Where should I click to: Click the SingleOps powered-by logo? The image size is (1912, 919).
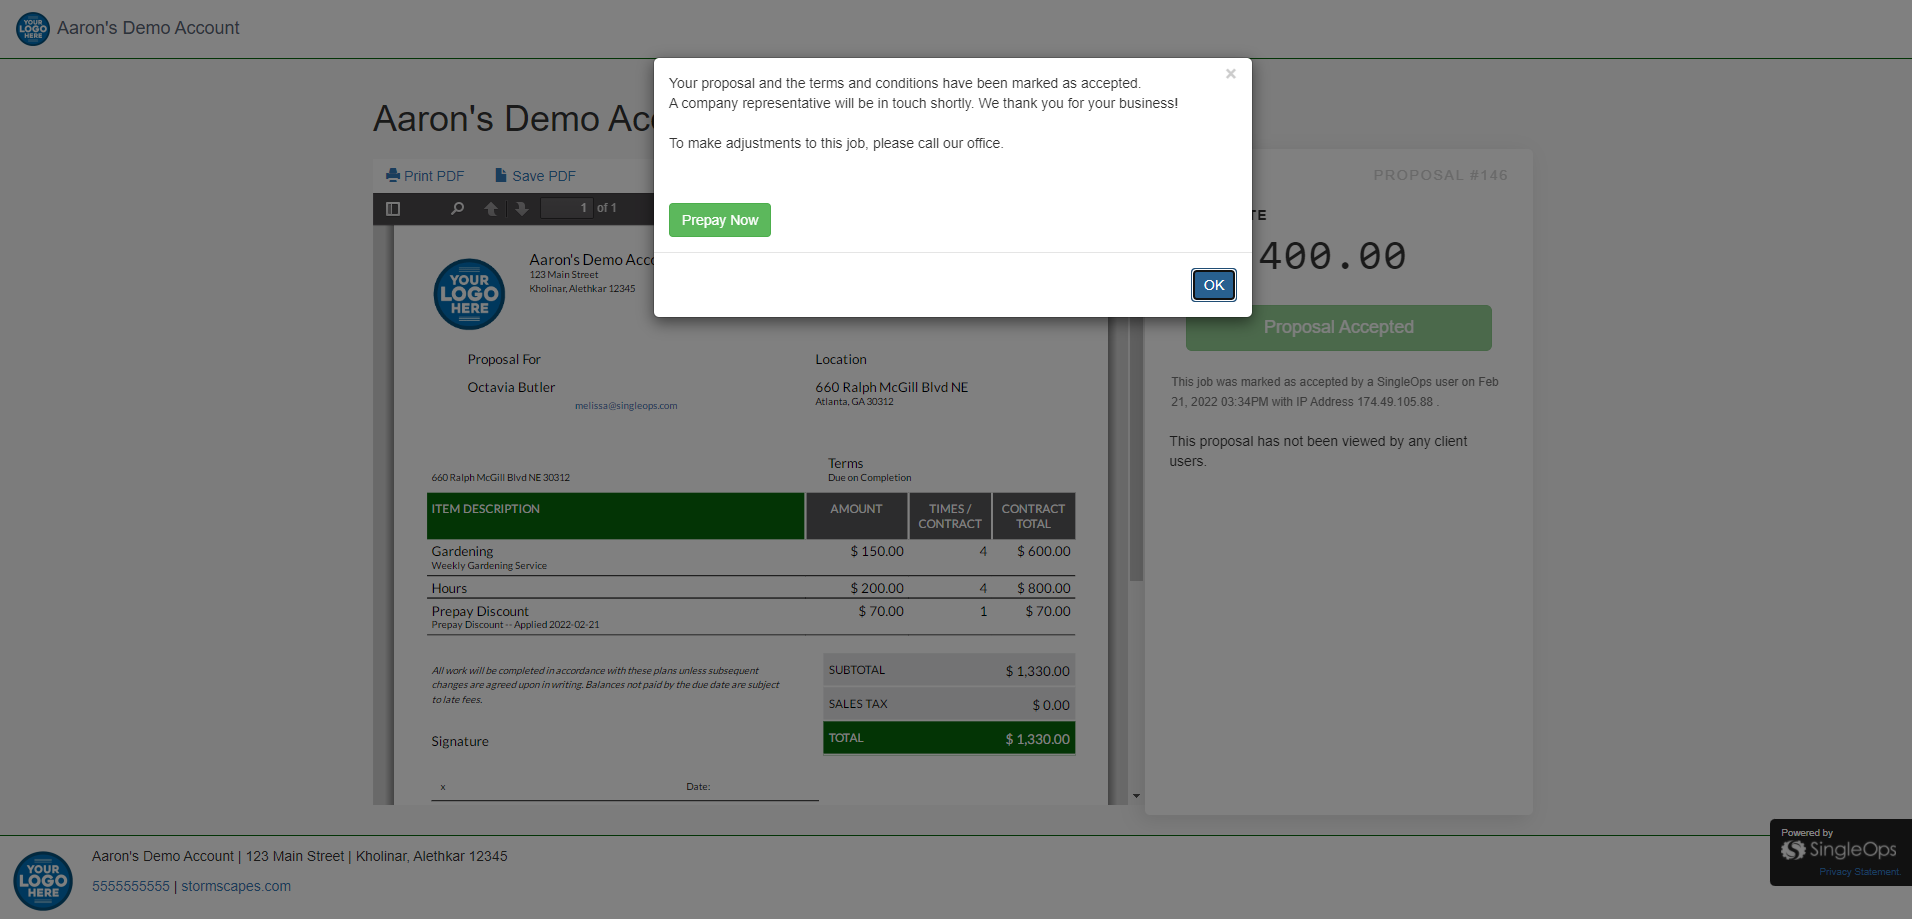[x=1838, y=850]
